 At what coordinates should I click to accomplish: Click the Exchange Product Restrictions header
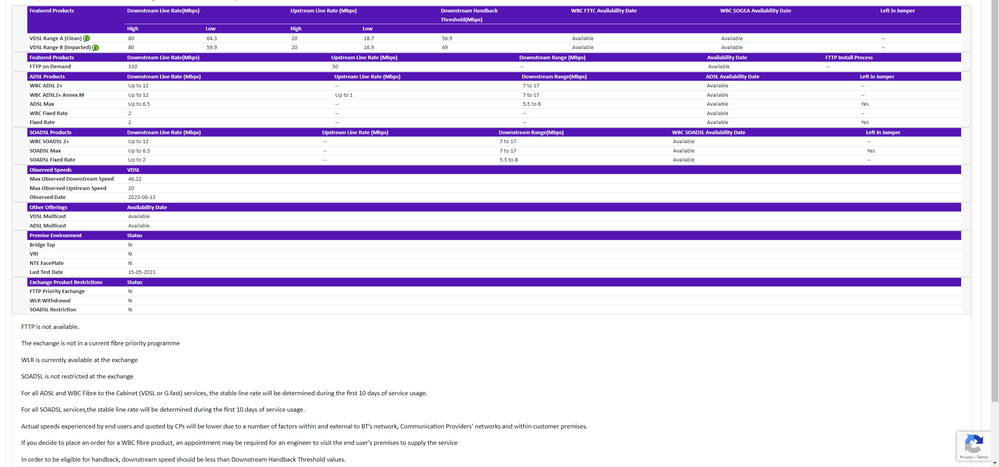[x=66, y=282]
